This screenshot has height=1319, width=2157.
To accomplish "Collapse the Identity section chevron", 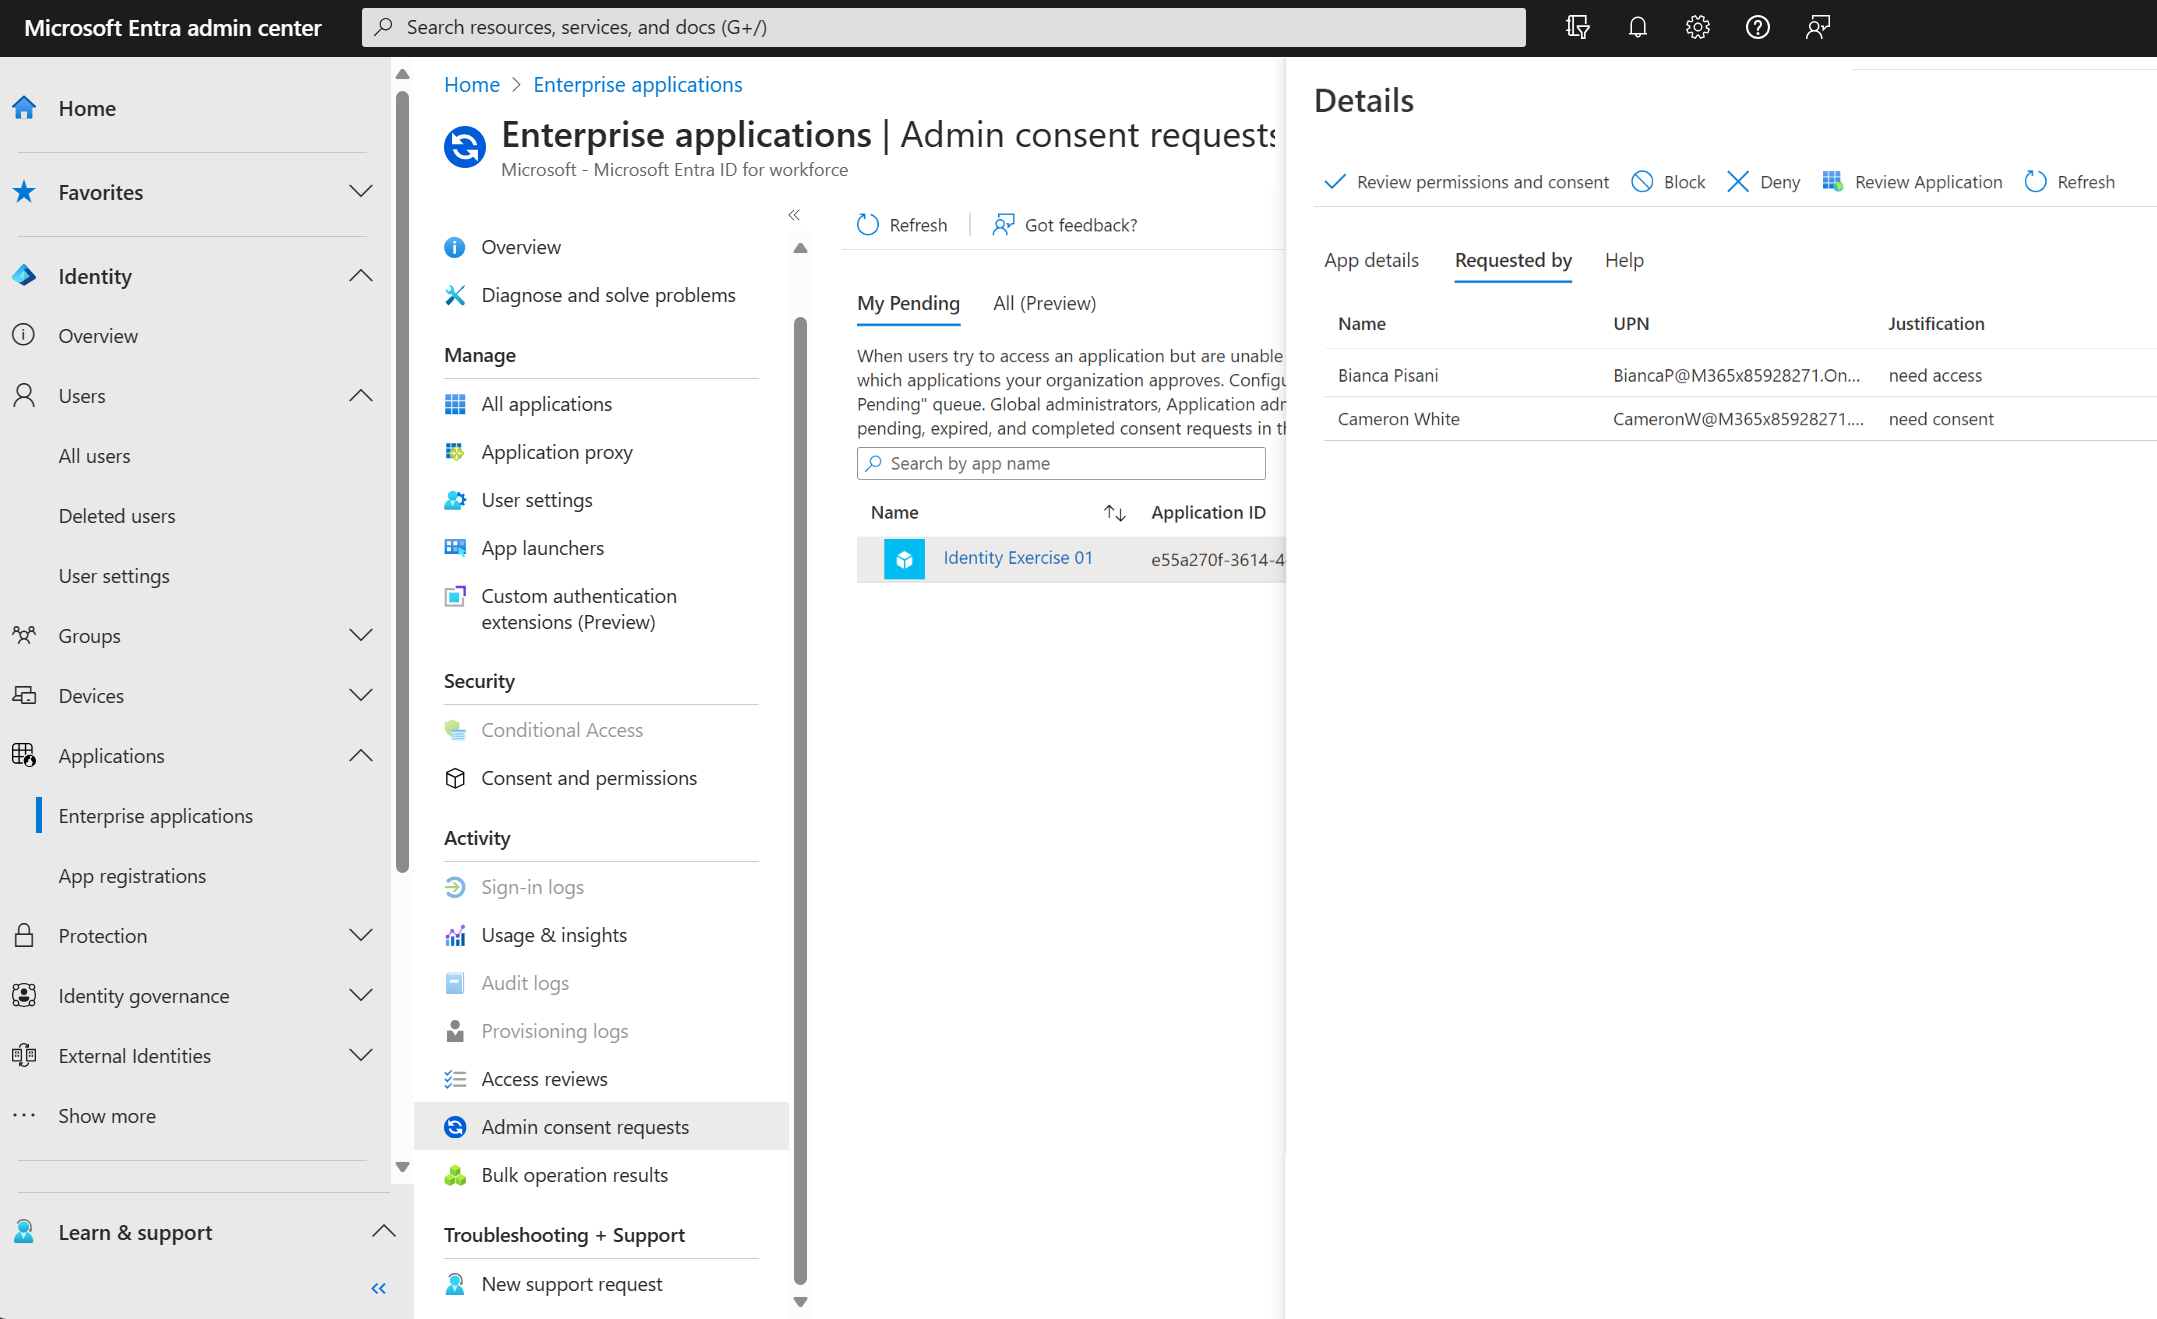I will tap(361, 276).
